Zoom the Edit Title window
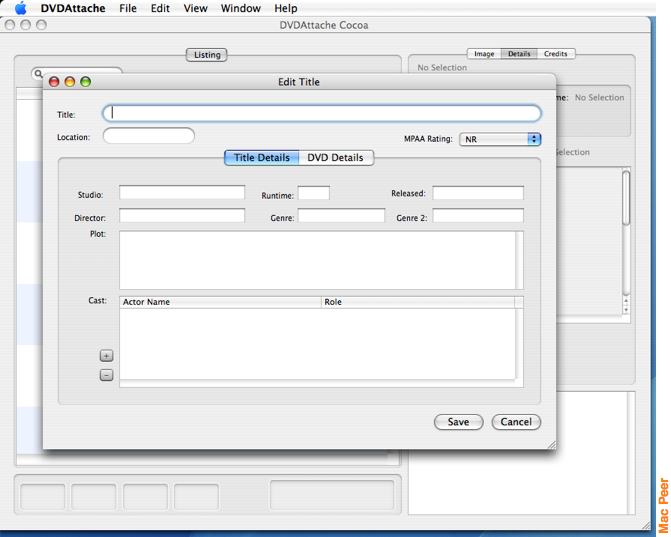The image size is (671, 537). coord(86,82)
